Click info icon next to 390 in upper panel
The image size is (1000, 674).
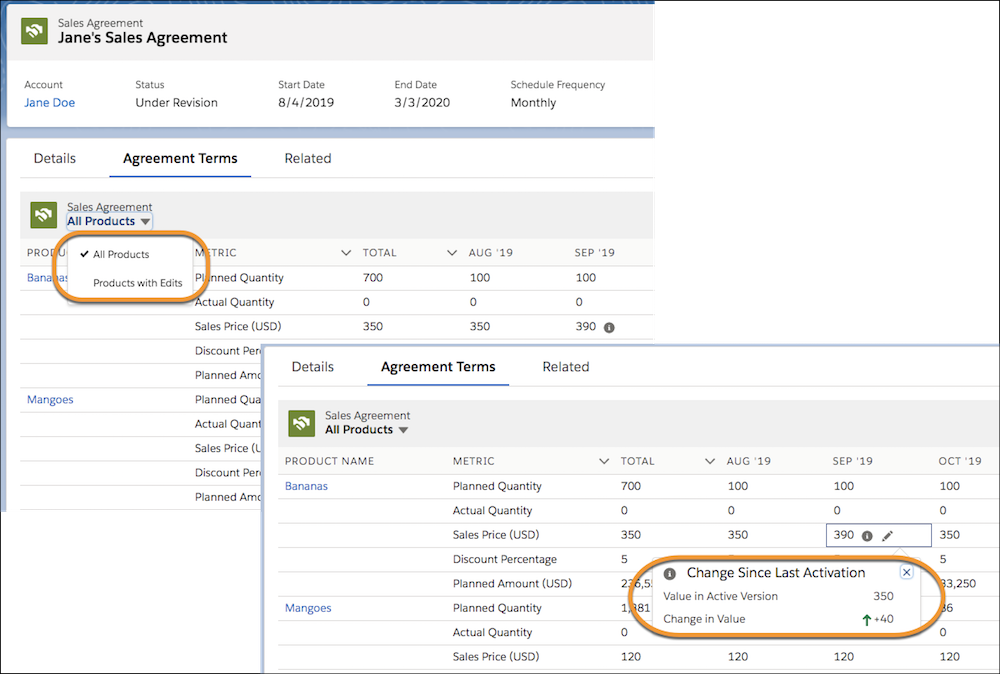tap(609, 327)
